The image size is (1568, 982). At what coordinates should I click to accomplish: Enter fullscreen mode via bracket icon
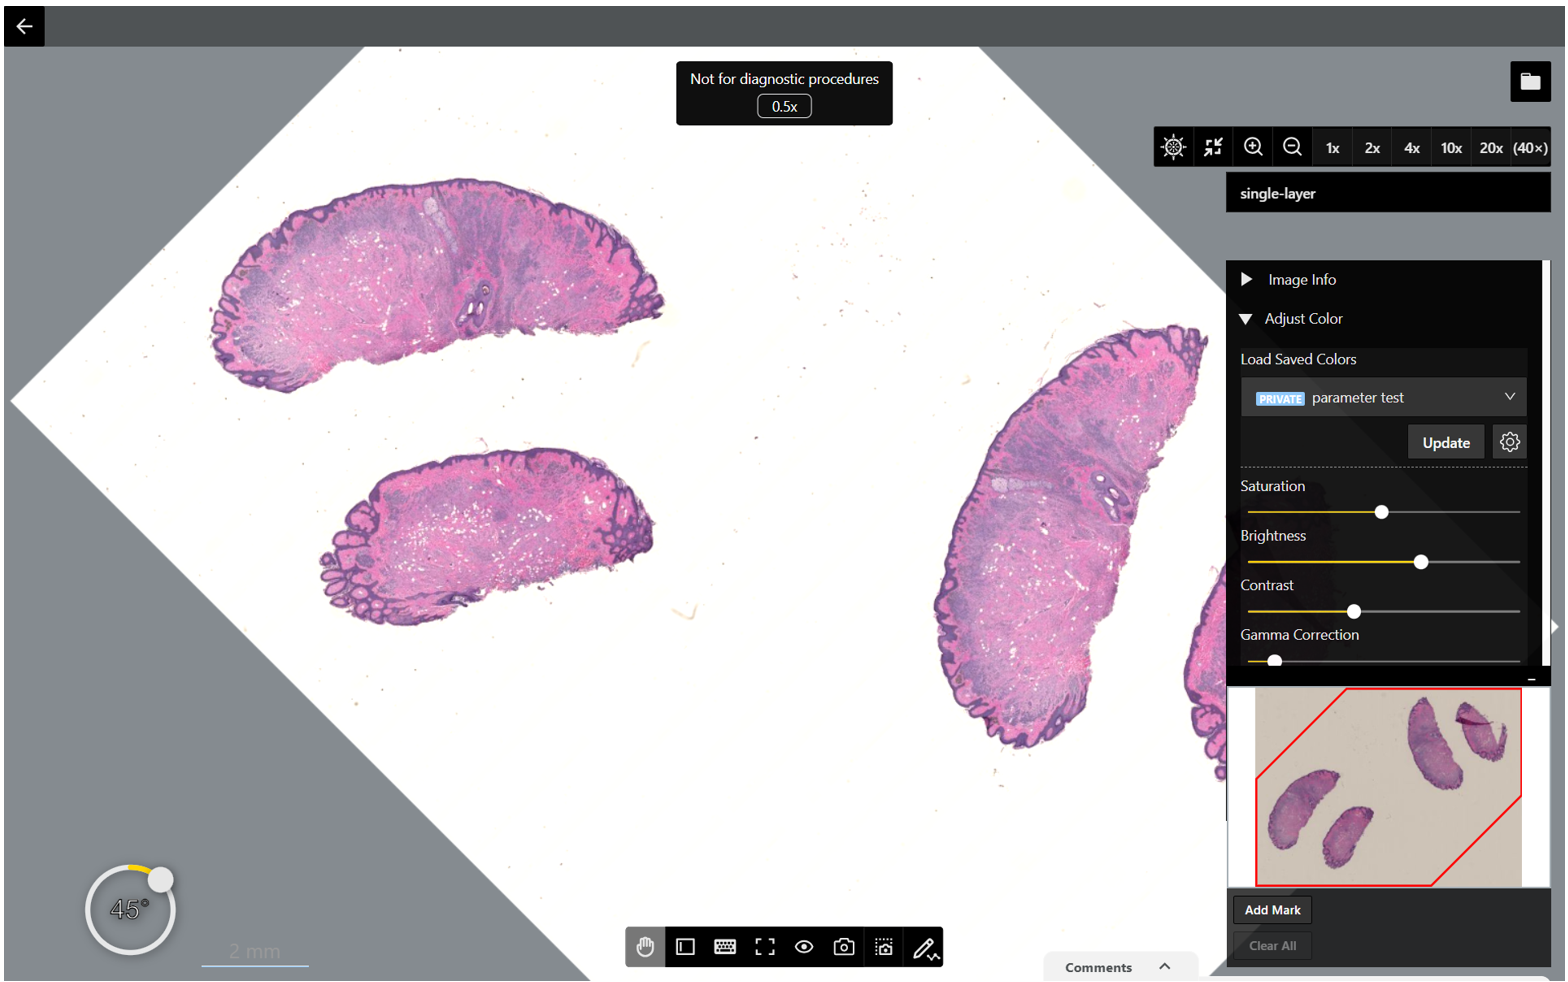(765, 947)
